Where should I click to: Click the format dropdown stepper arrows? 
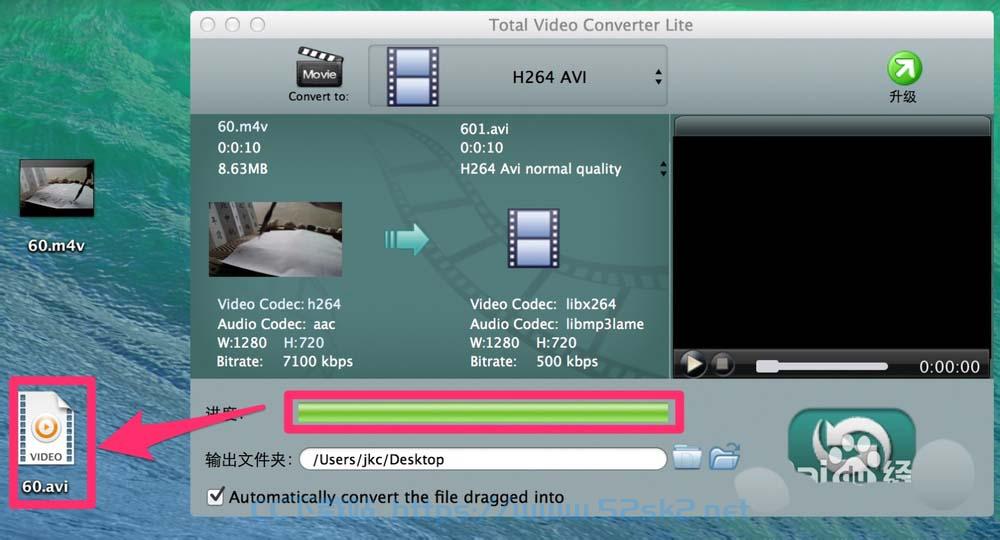(658, 77)
